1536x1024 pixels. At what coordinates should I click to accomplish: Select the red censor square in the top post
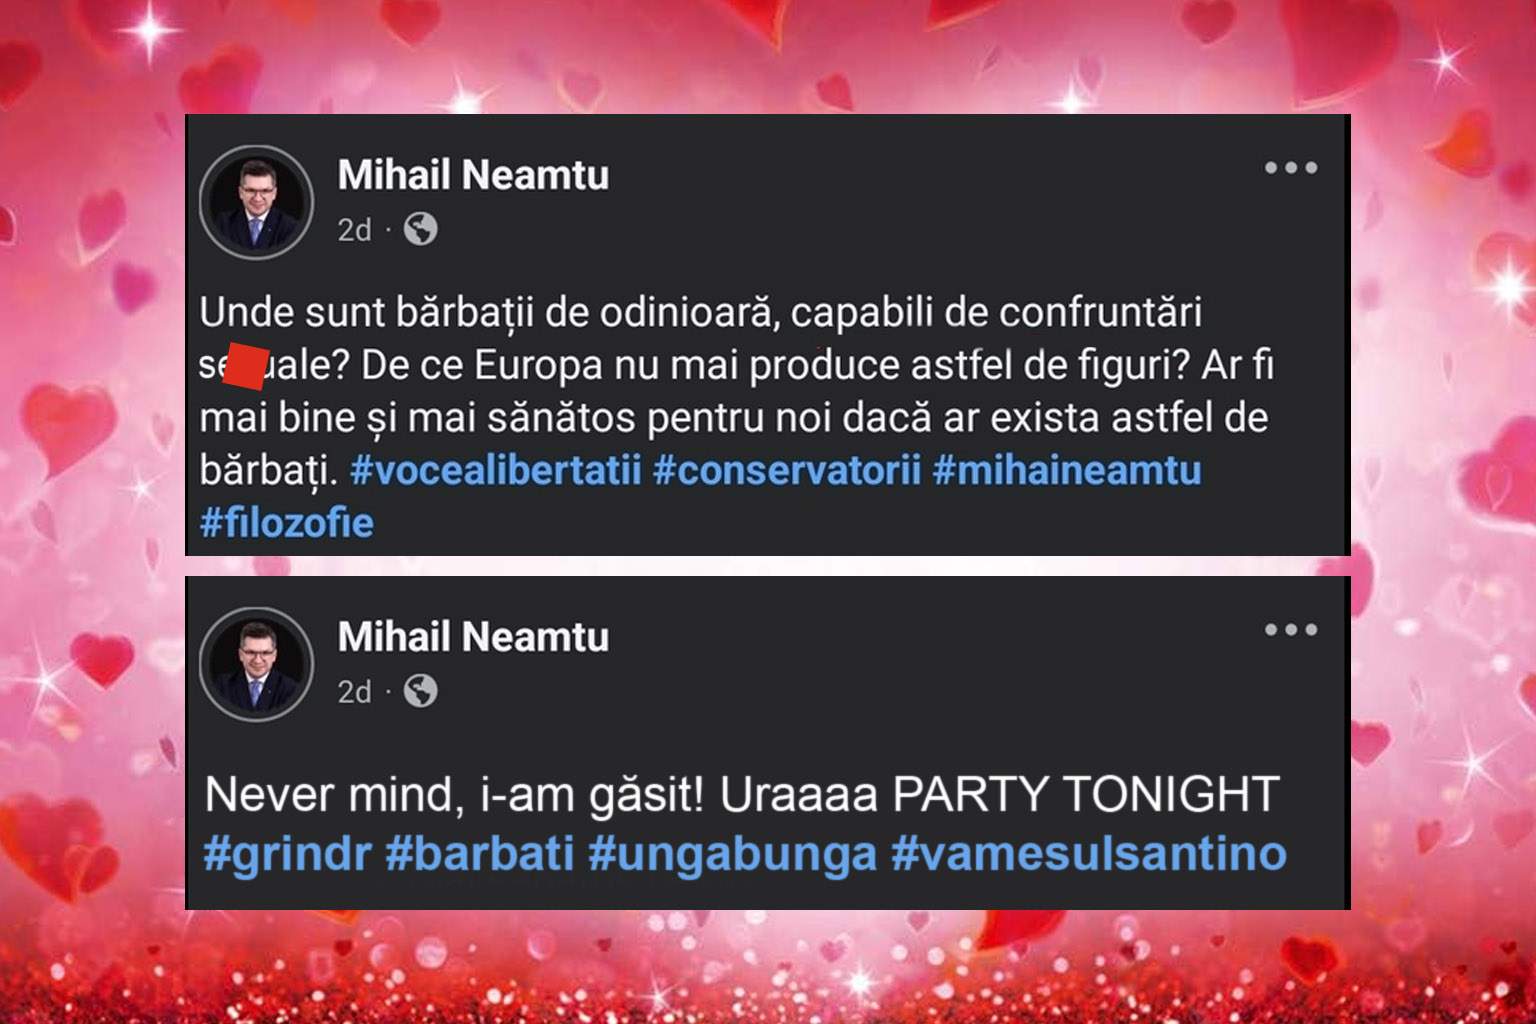(247, 364)
